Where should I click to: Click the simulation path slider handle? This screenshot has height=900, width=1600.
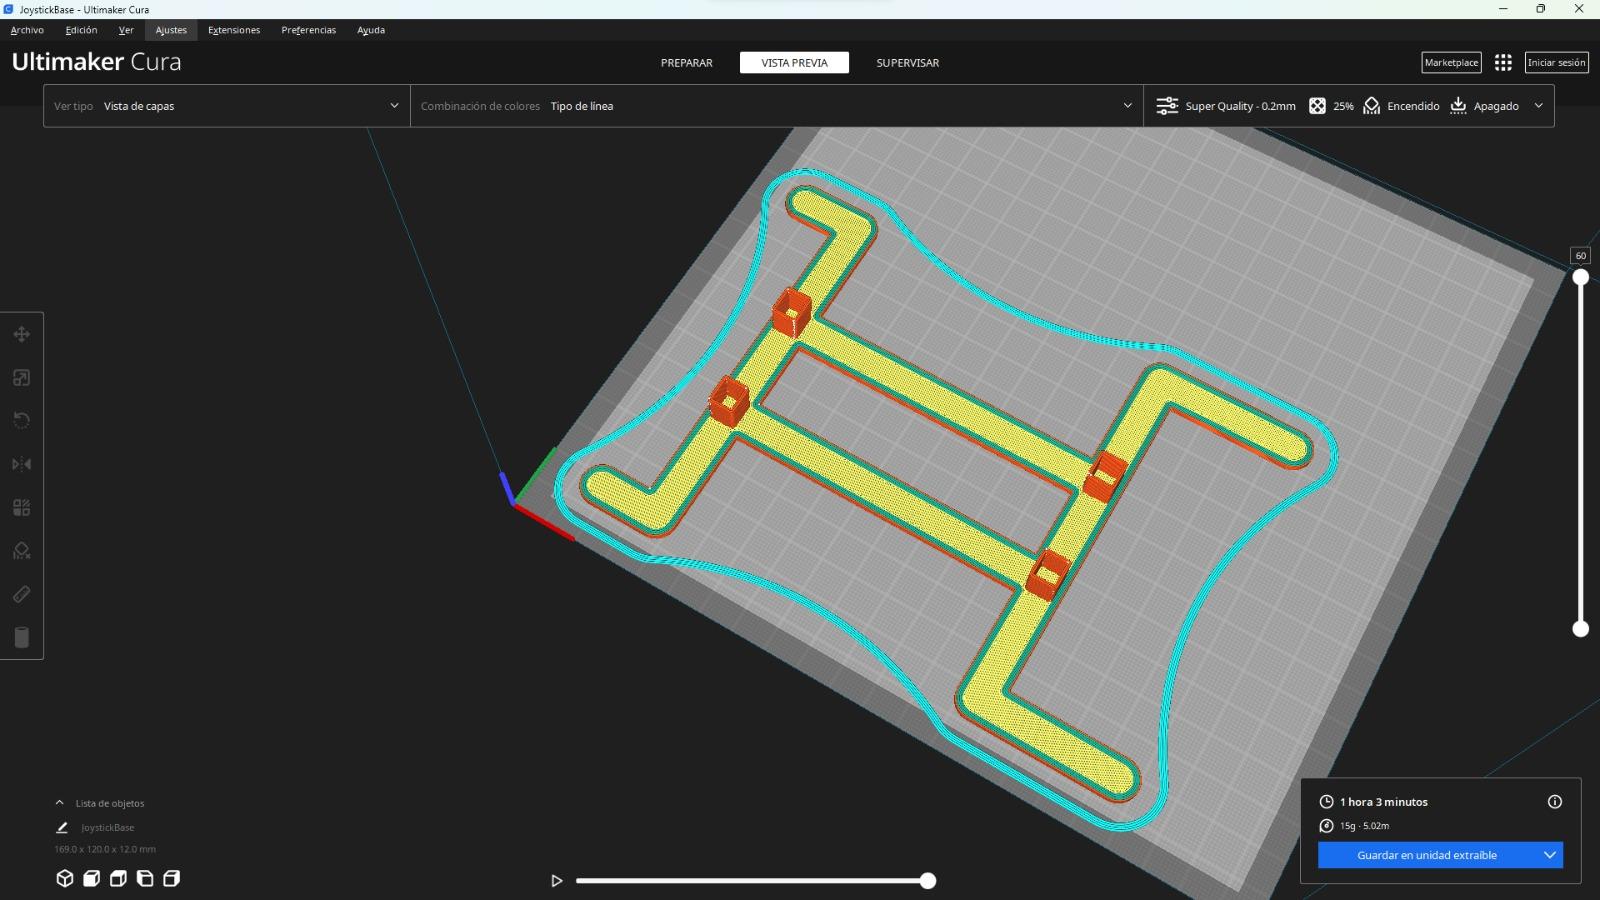click(928, 881)
